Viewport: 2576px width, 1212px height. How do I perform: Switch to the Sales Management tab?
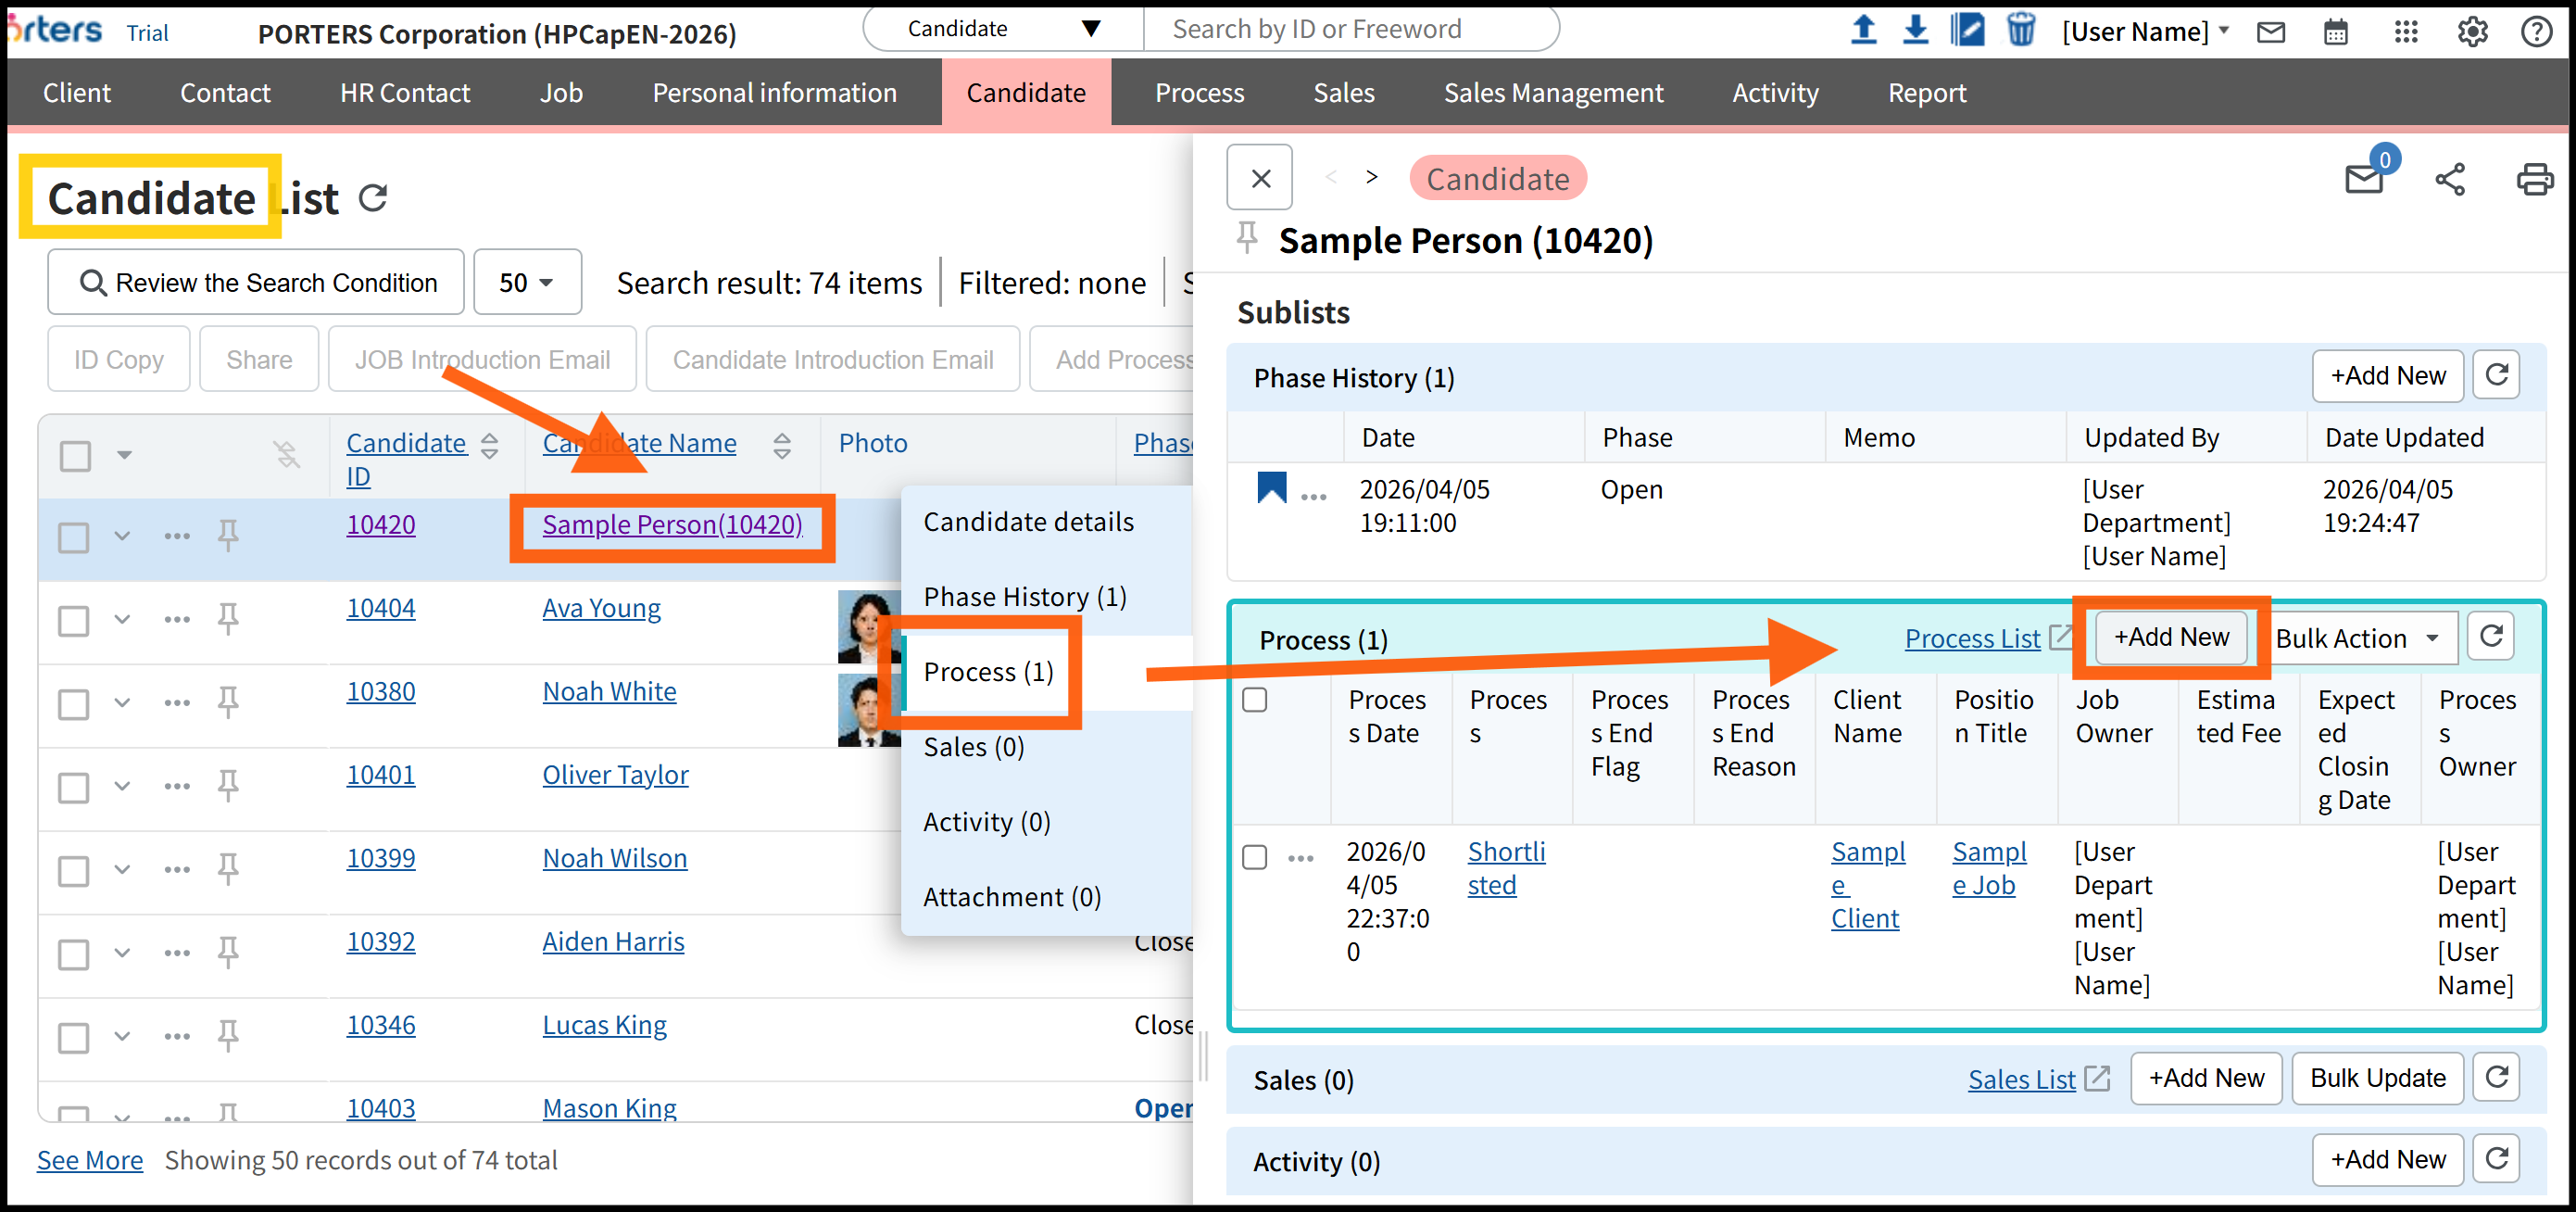tap(1553, 93)
